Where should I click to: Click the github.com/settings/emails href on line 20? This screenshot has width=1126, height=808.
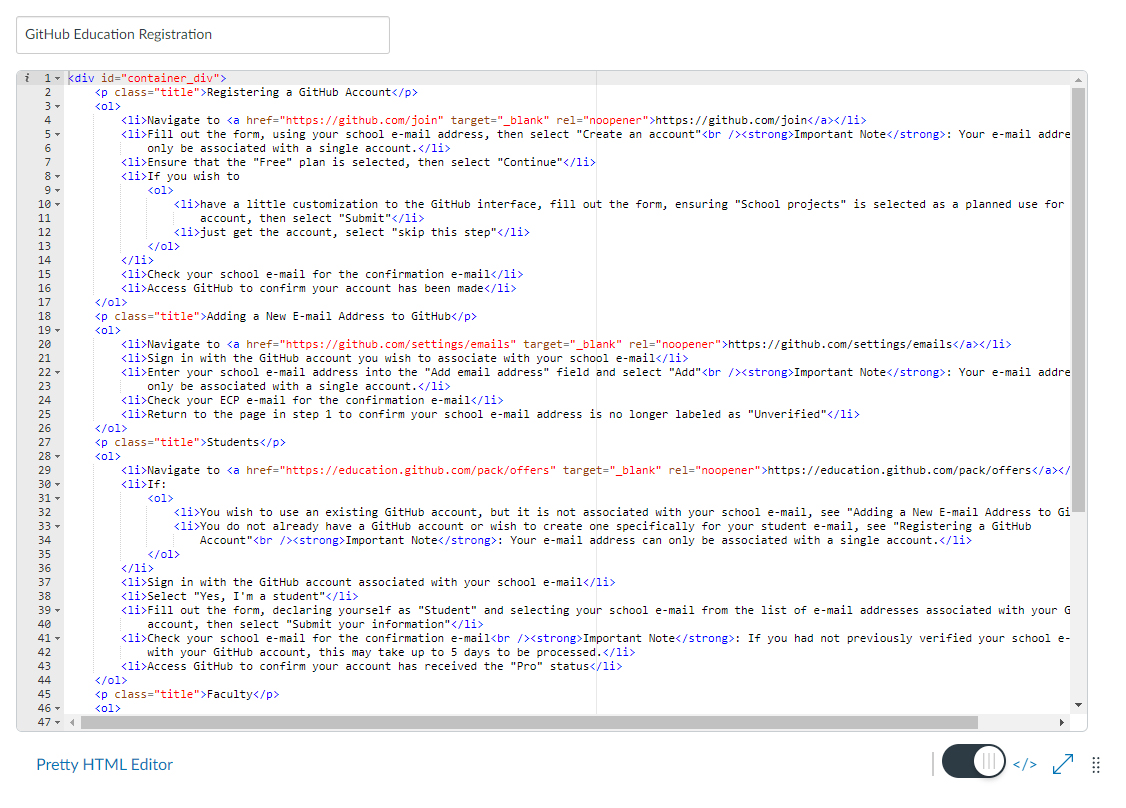click(398, 344)
